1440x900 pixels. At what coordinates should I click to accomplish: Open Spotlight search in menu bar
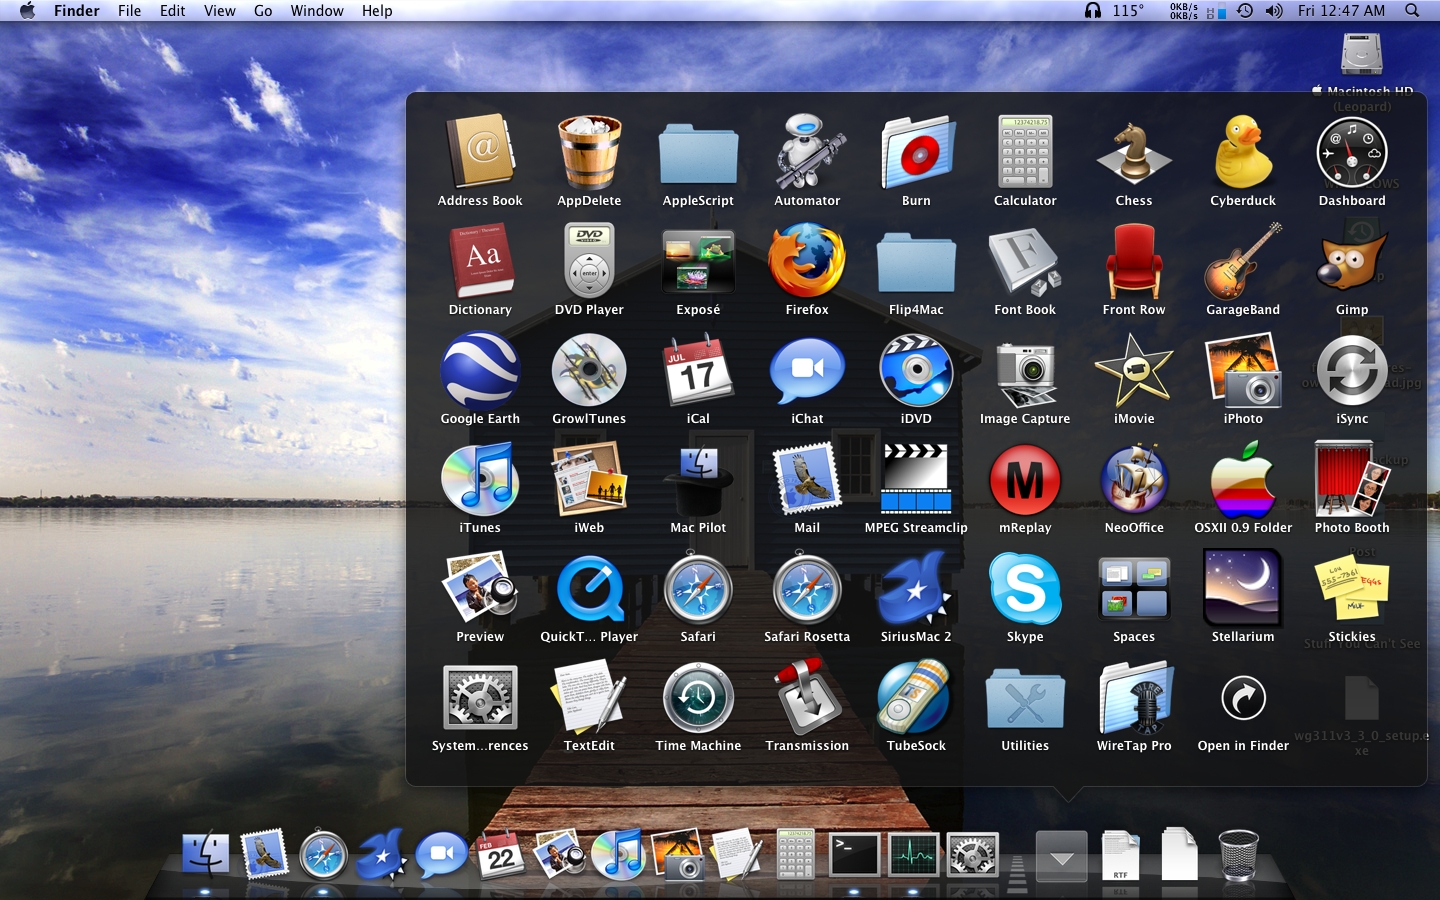tap(1412, 11)
